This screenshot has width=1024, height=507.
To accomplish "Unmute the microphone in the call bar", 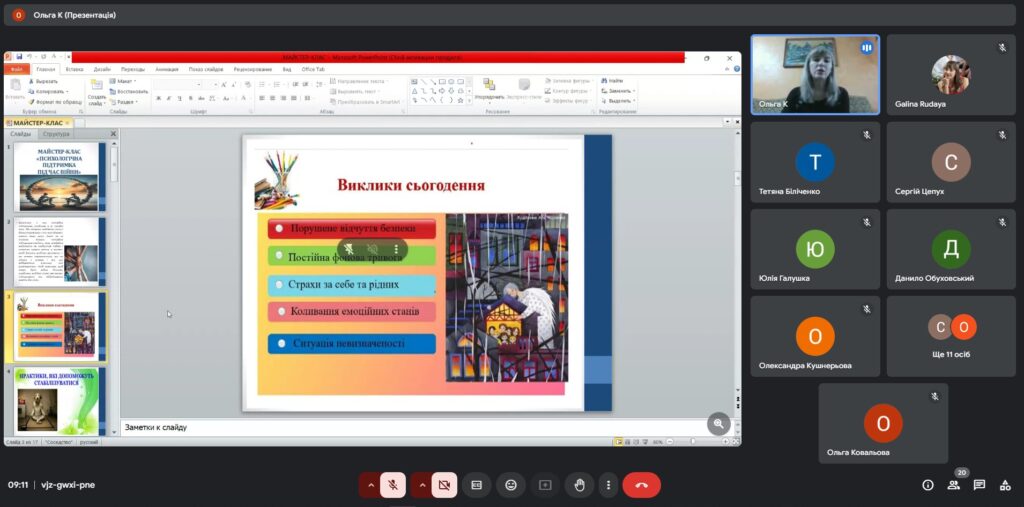I will tap(393, 485).
